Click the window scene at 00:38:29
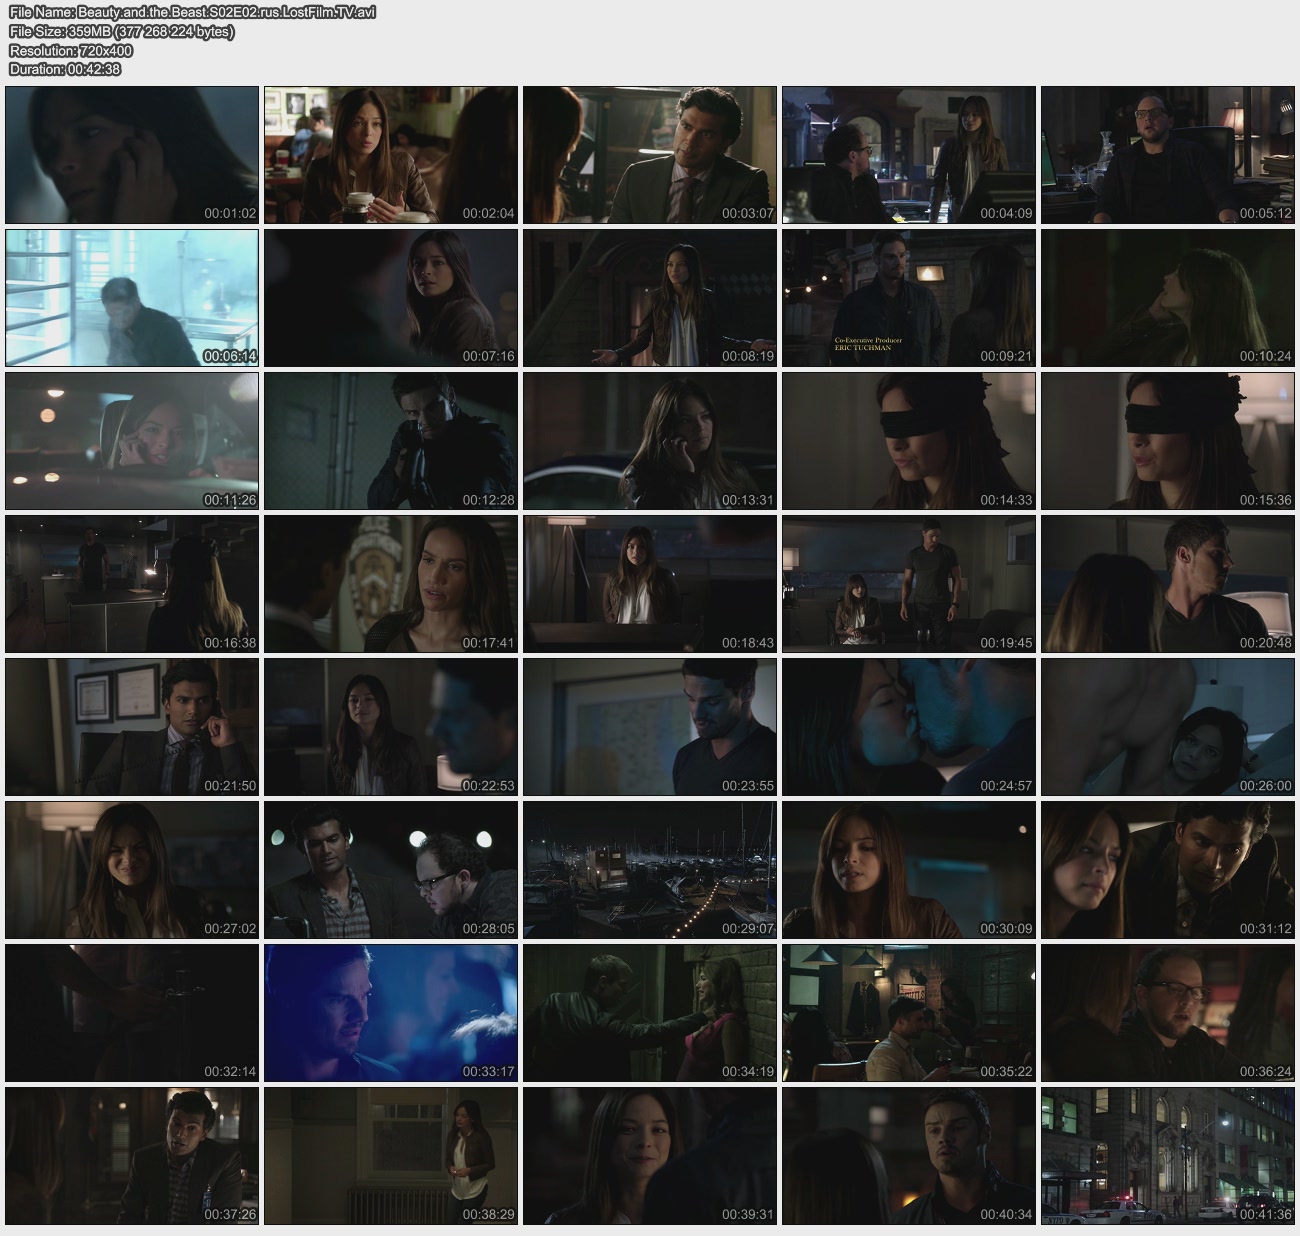Image resolution: width=1300 pixels, height=1236 pixels. point(391,1156)
